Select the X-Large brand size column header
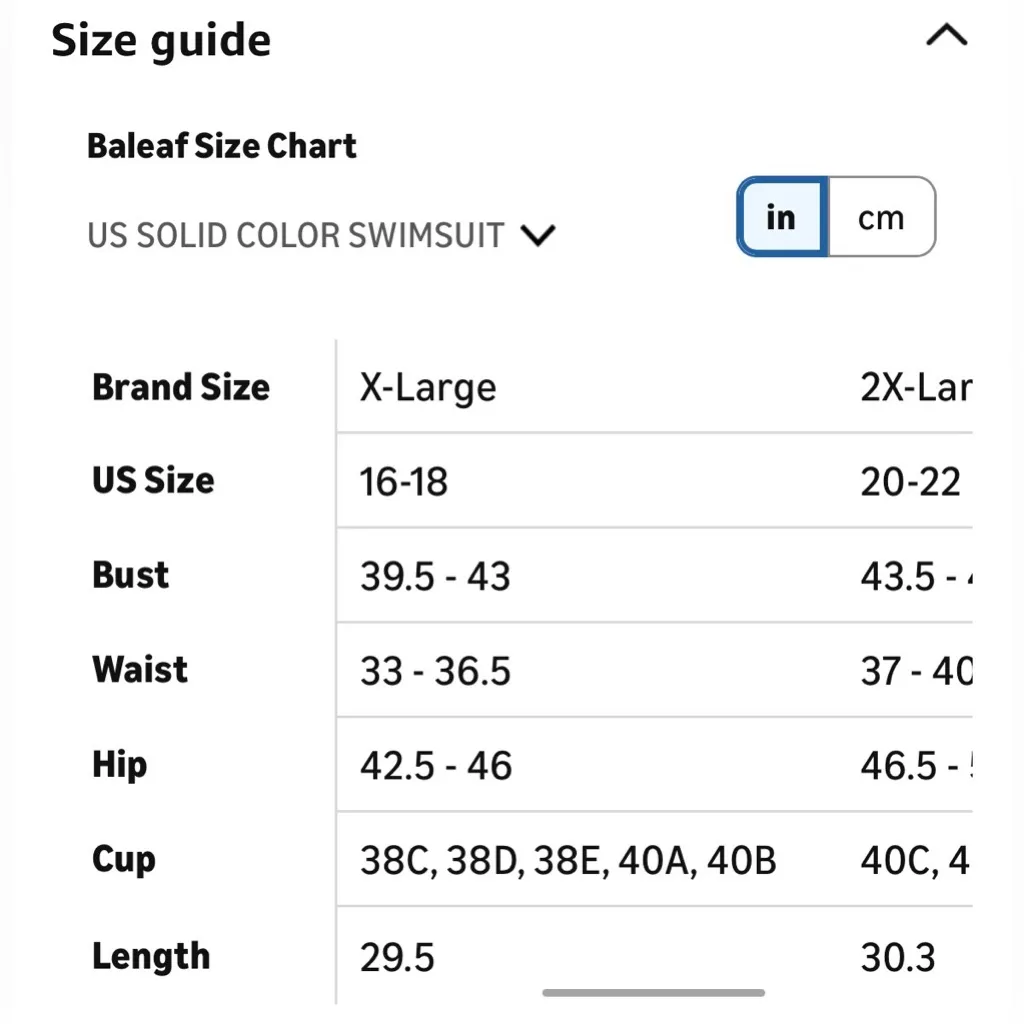Viewport: 1024px width, 1024px height. click(x=428, y=387)
